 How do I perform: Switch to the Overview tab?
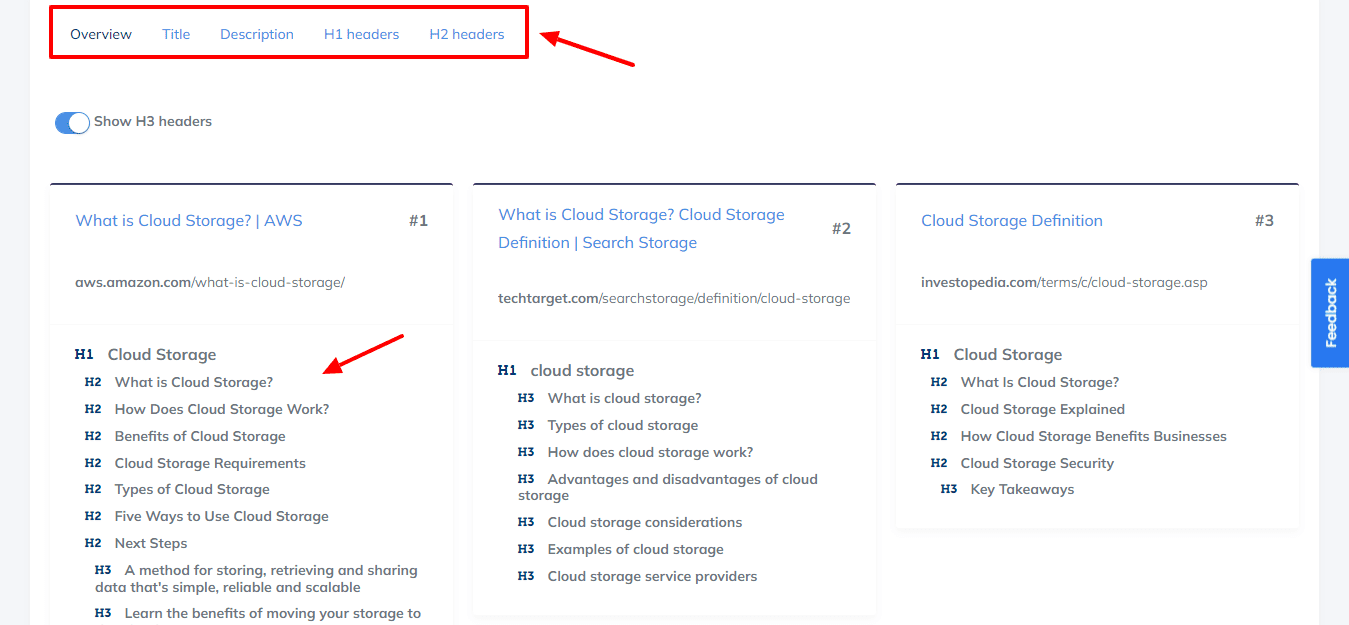pyautogui.click(x=101, y=34)
